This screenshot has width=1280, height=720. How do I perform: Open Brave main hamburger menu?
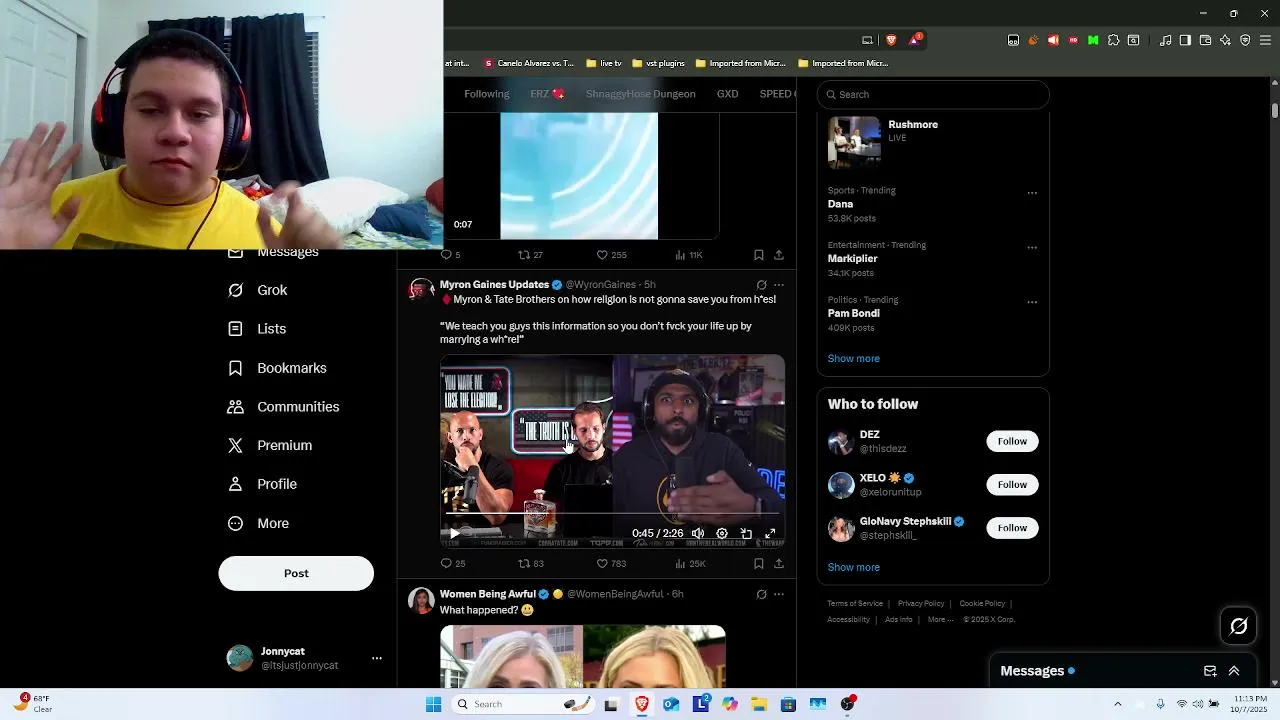(1265, 40)
